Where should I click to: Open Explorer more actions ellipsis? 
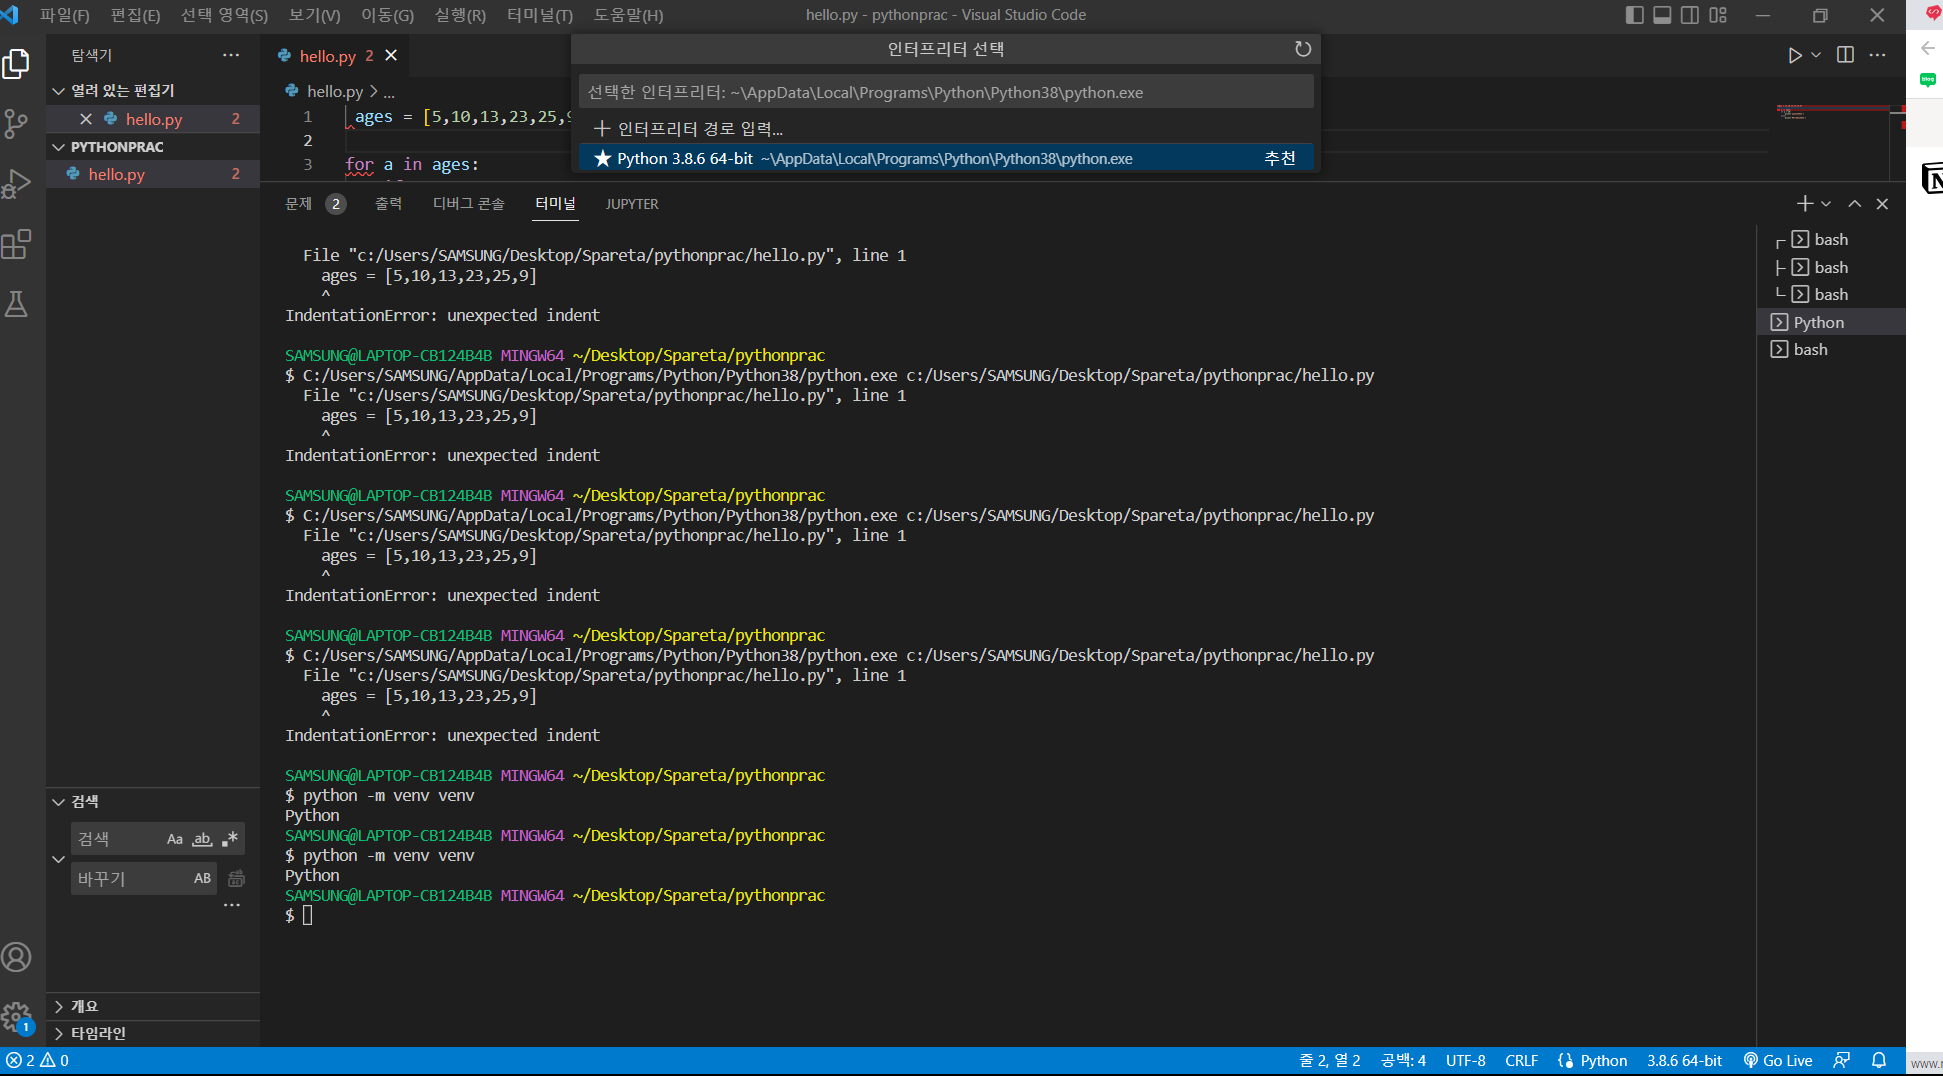[x=231, y=55]
